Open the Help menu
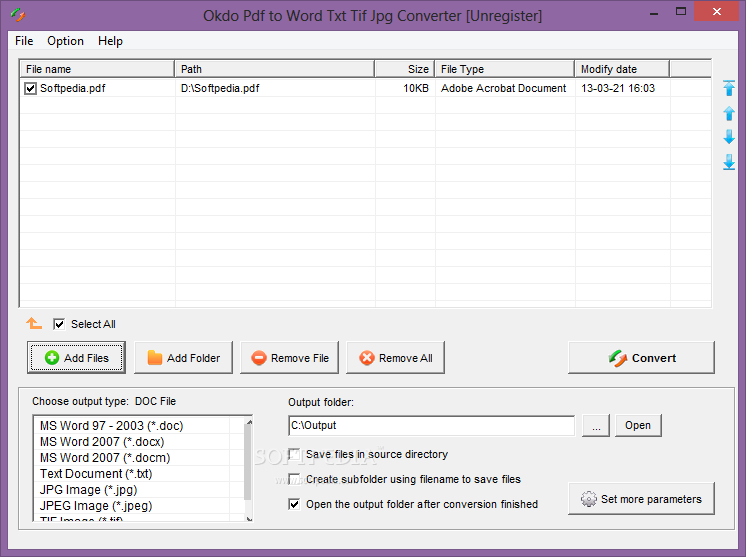This screenshot has width=746, height=557. (110, 41)
